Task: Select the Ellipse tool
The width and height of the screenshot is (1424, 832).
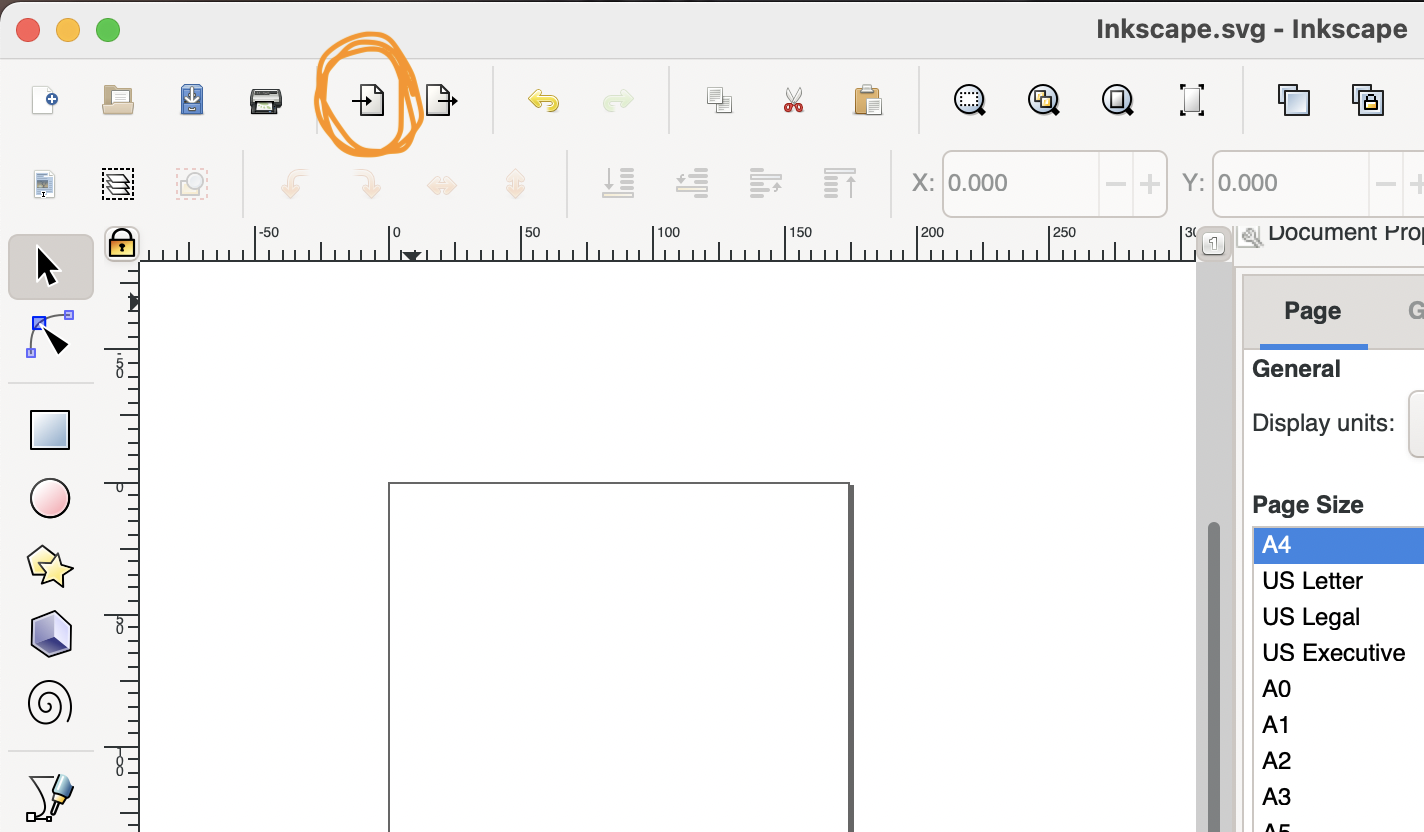Action: [x=50, y=498]
